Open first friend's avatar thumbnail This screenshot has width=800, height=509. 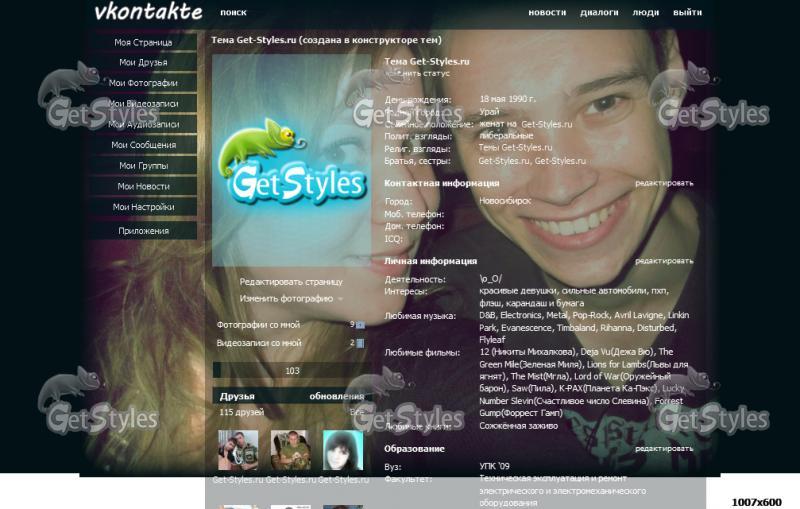pyautogui.click(x=238, y=450)
